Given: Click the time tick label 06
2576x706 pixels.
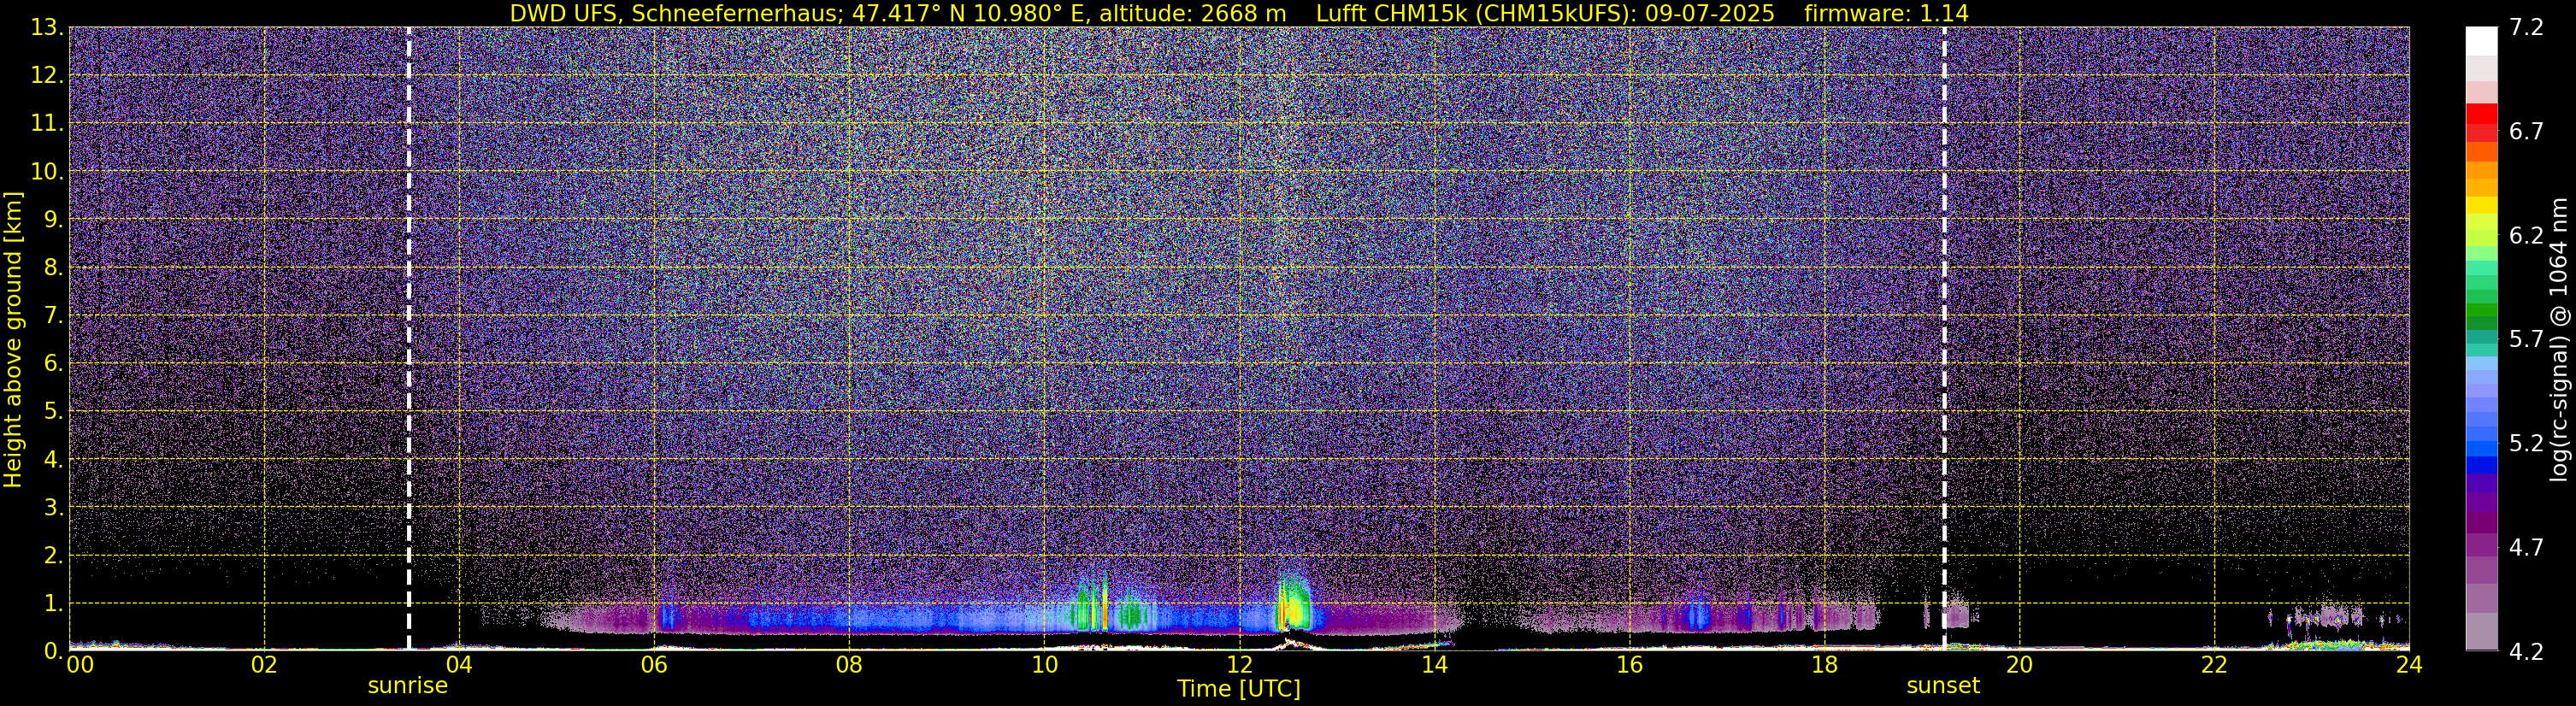Looking at the screenshot, I should pyautogui.click(x=654, y=665).
